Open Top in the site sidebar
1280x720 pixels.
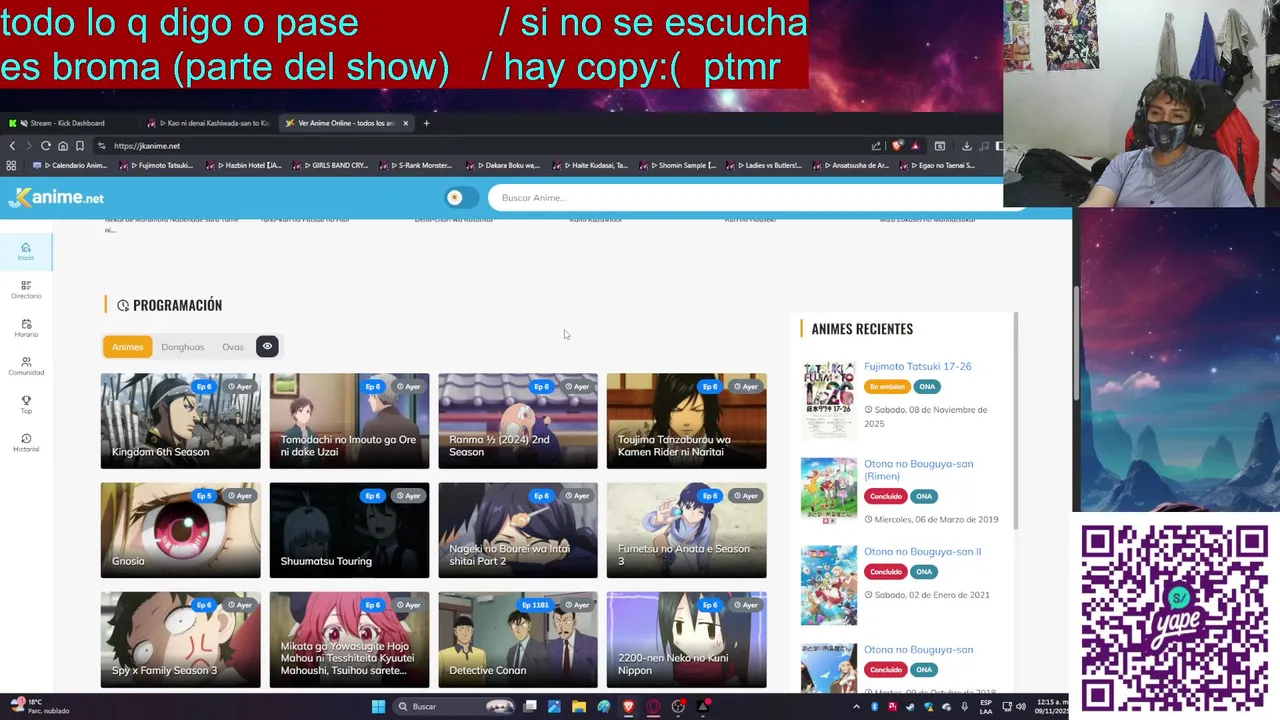26,404
